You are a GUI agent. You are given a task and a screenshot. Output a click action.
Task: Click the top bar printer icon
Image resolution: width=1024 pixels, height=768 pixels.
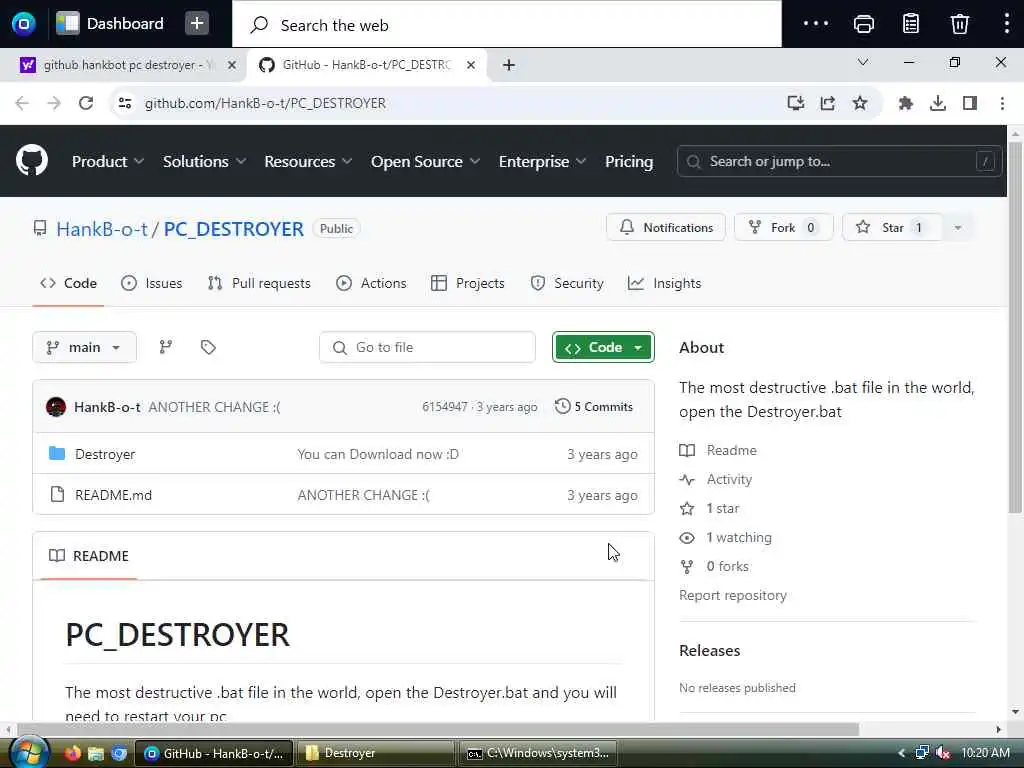click(863, 24)
